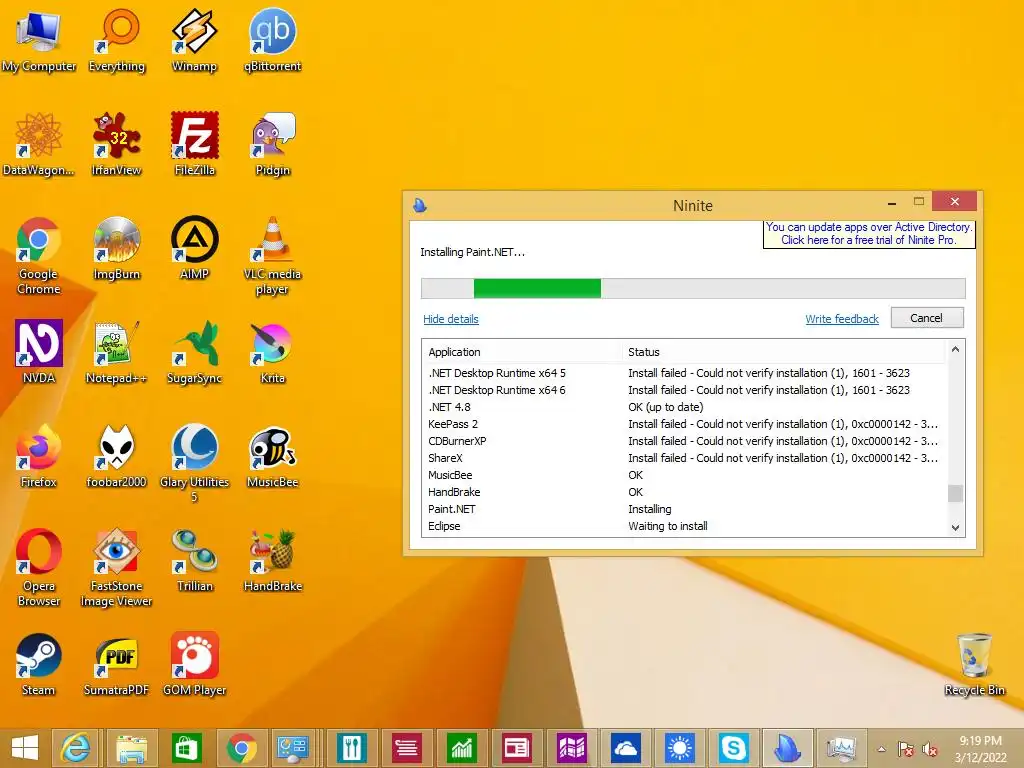Open File Explorer from the taskbar
This screenshot has width=1024, height=768.
click(x=132, y=748)
